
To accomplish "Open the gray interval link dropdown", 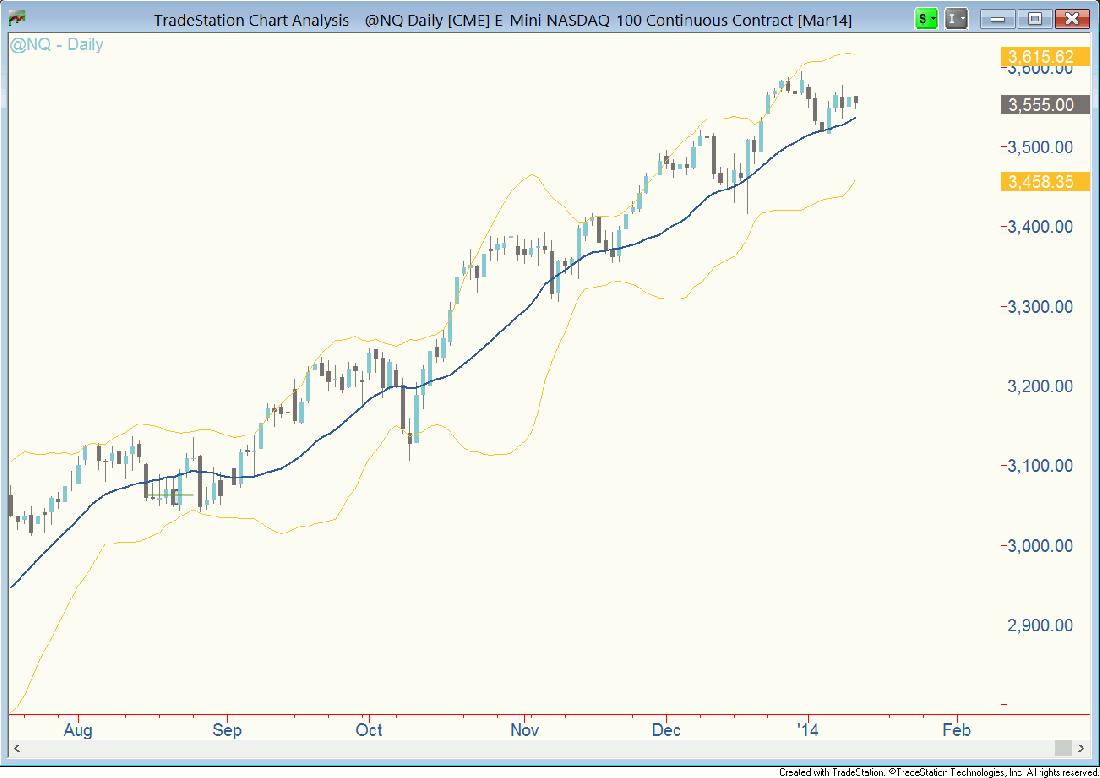I will 957,19.
